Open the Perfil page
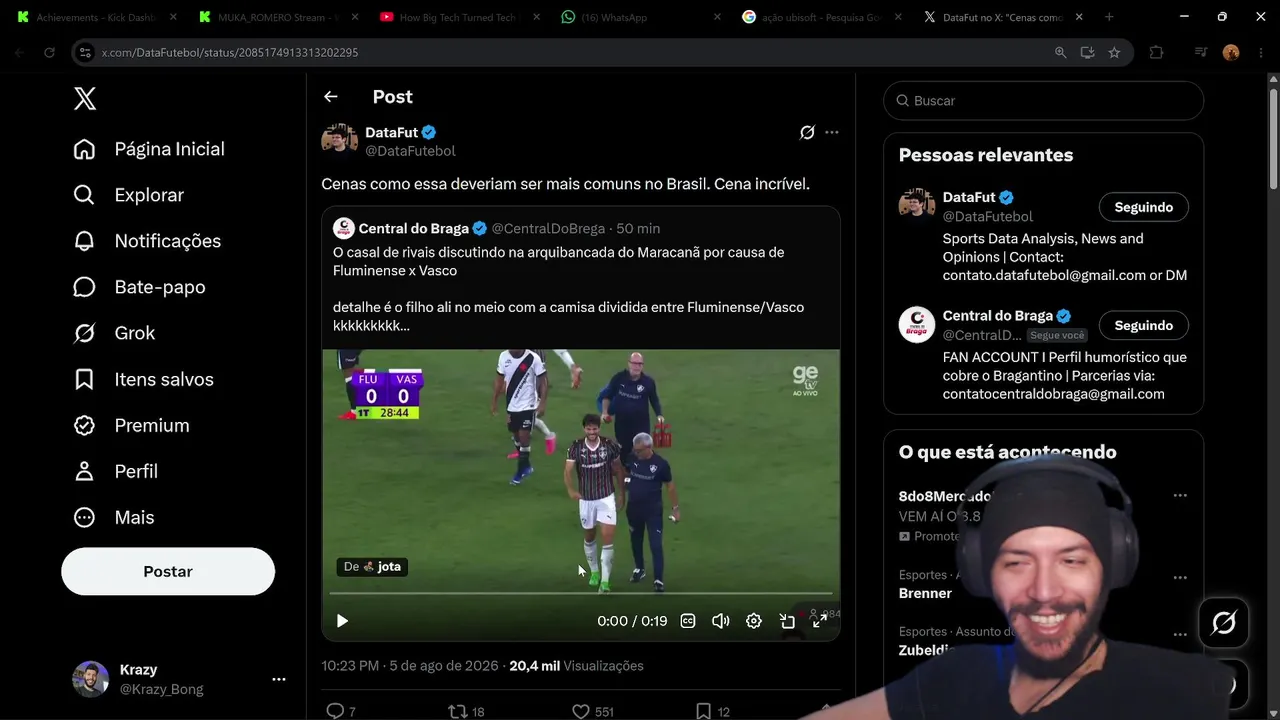1280x720 pixels. coord(116,471)
